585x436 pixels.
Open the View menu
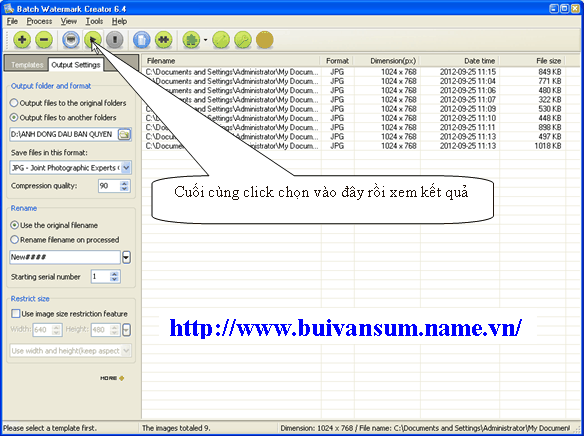tap(69, 21)
